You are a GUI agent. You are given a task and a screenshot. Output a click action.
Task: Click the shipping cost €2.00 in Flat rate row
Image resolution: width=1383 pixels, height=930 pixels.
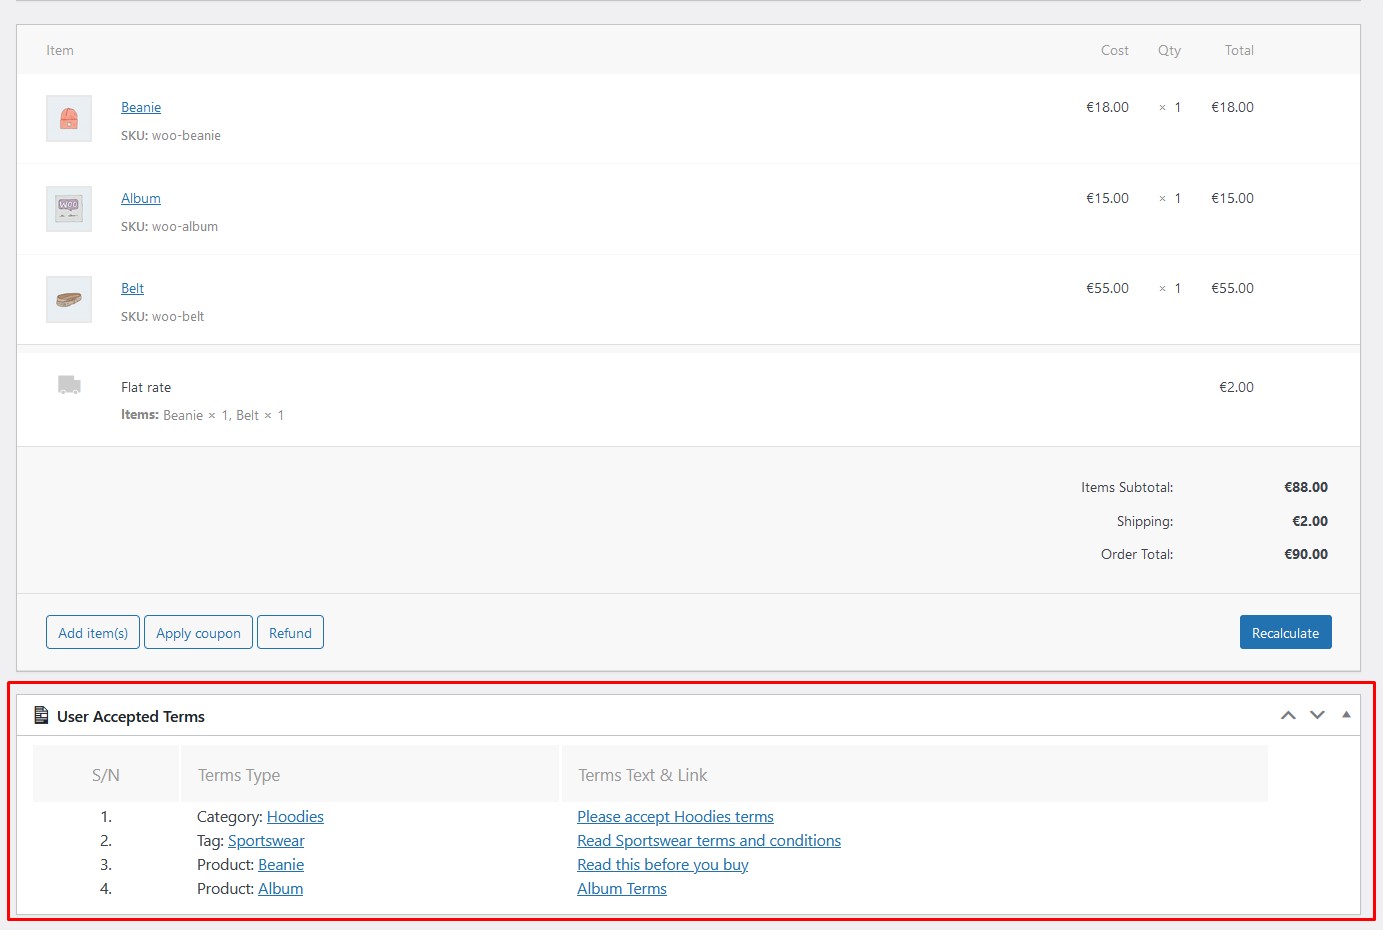point(1236,387)
